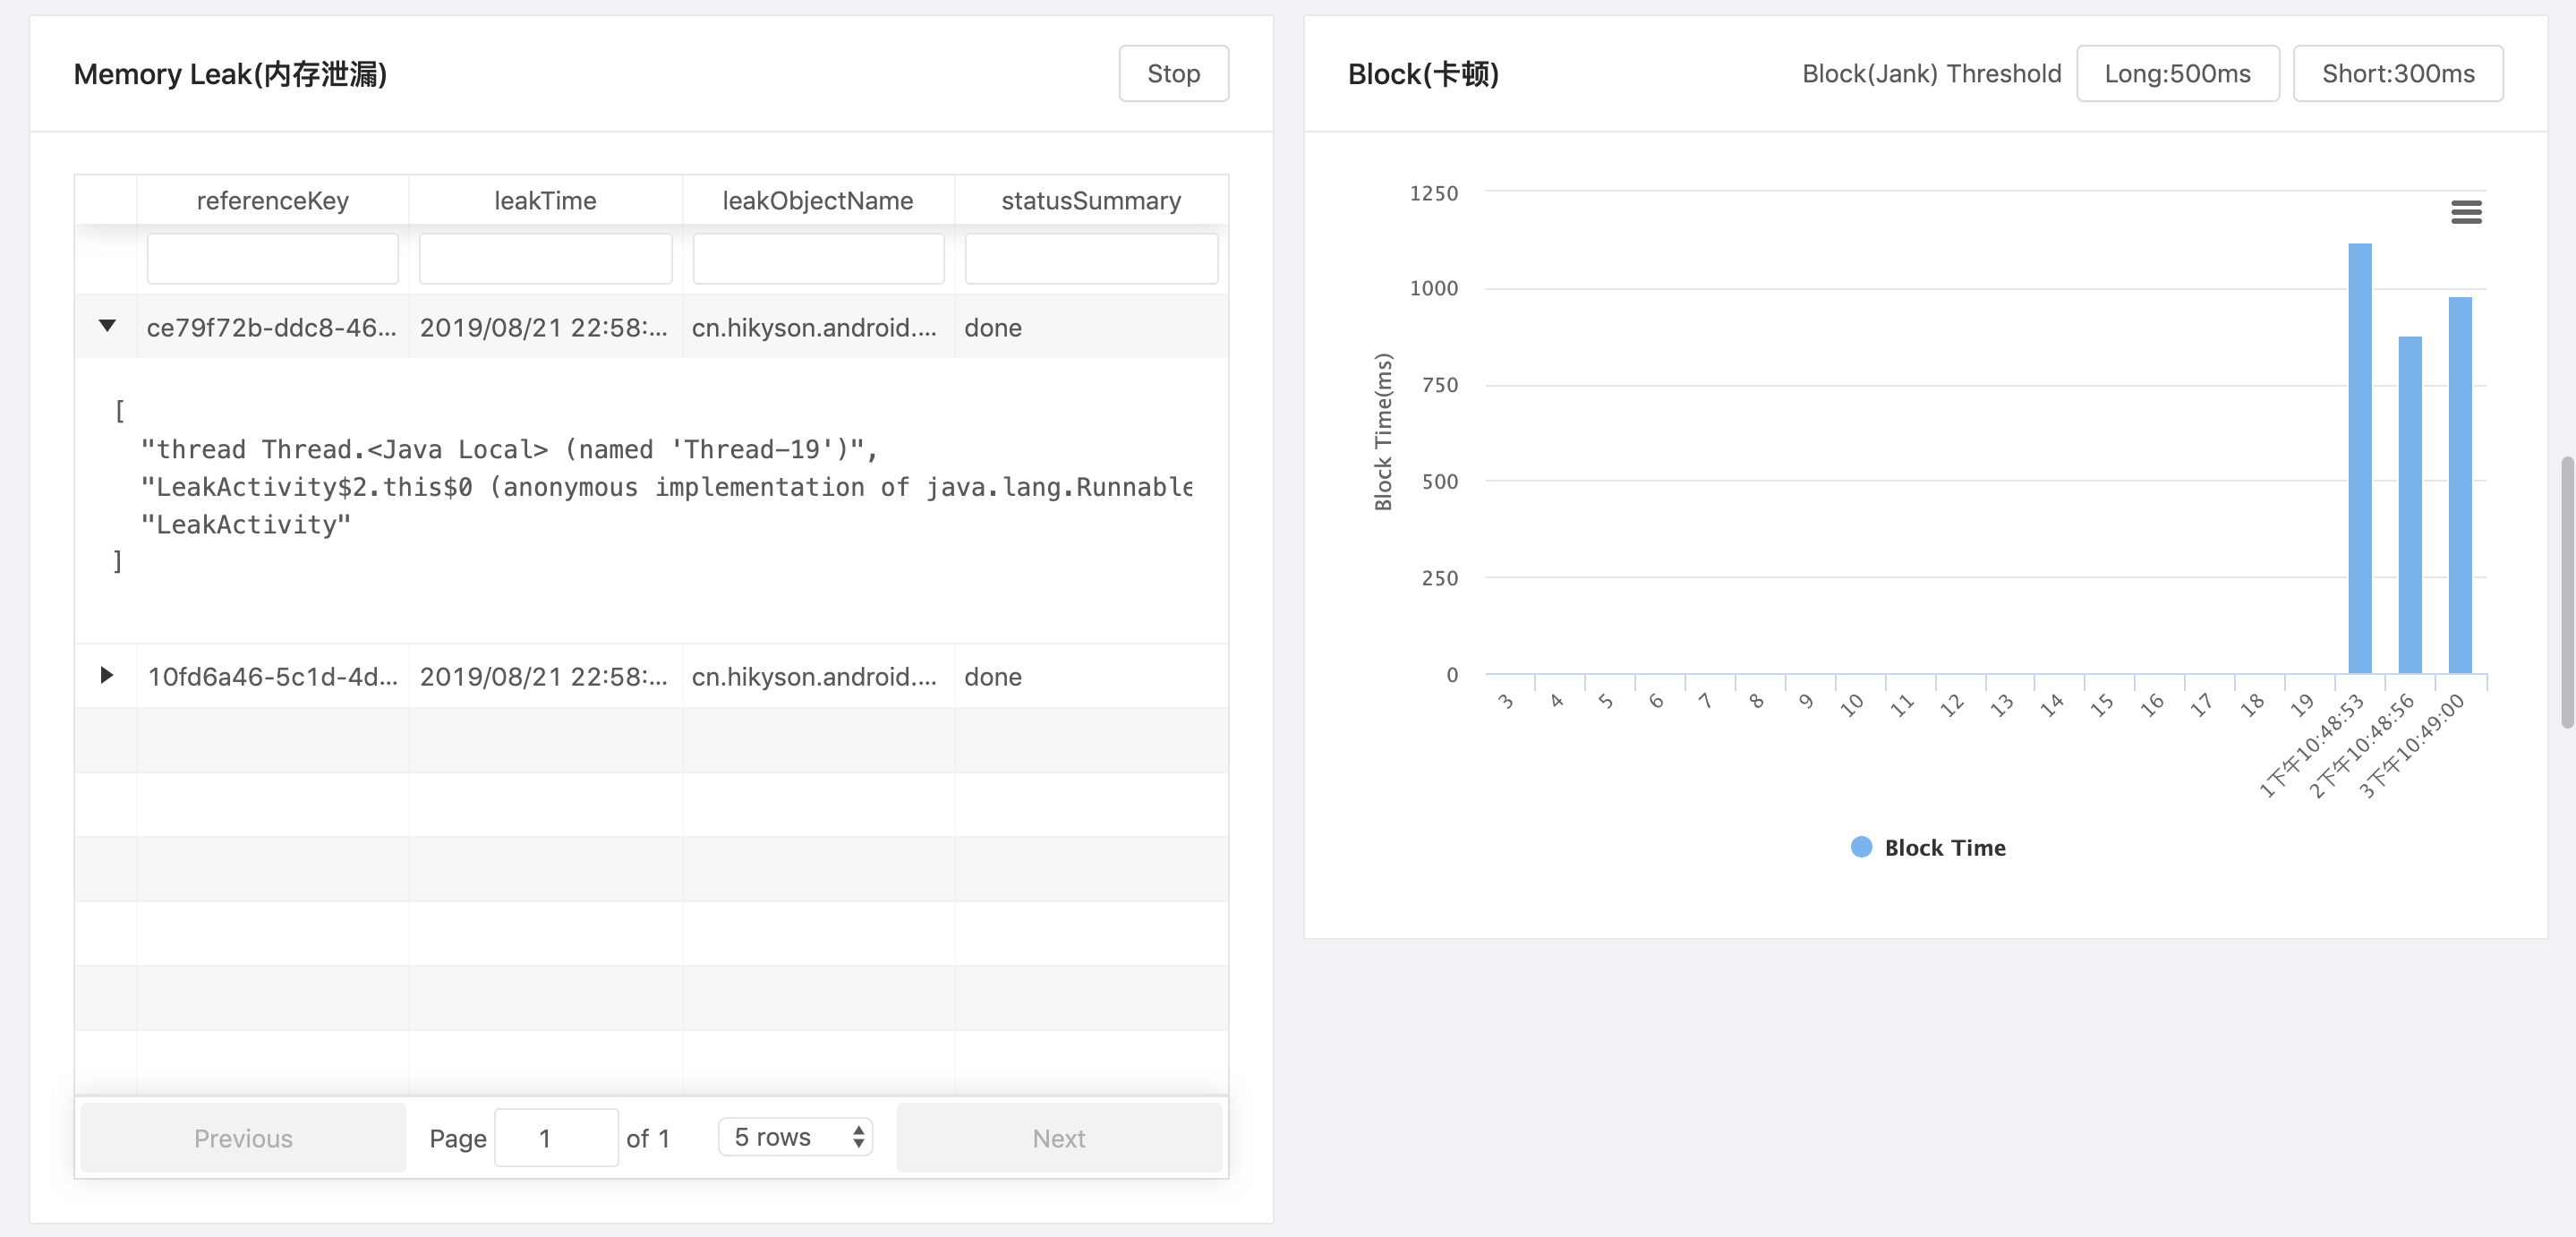This screenshot has width=2576, height=1237.
Task: Click the statusSummary filter box
Action: (x=1091, y=258)
